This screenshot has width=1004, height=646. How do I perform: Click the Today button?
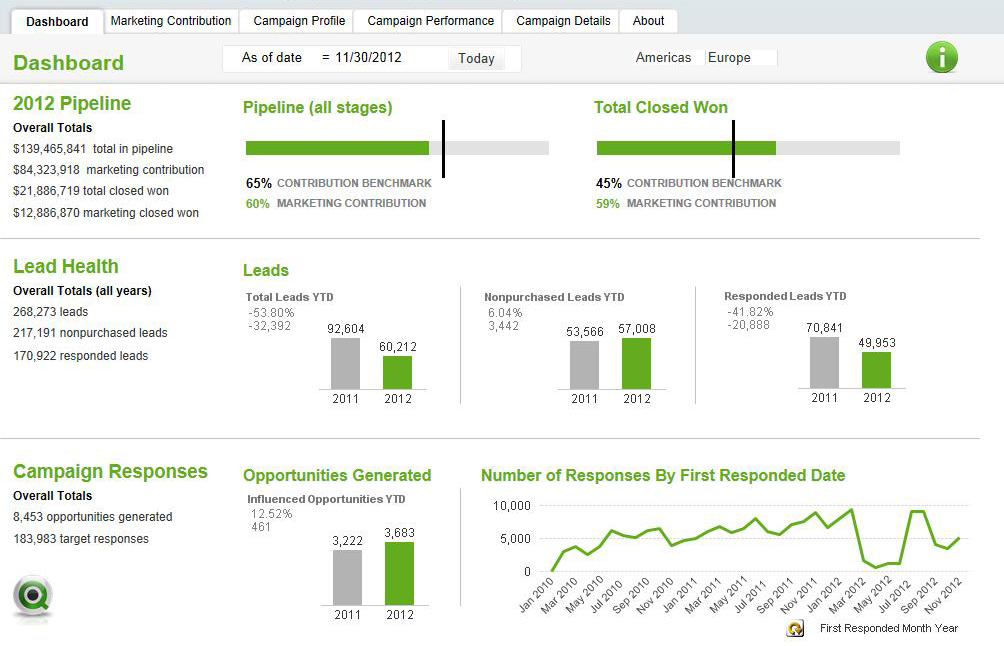tap(476, 58)
